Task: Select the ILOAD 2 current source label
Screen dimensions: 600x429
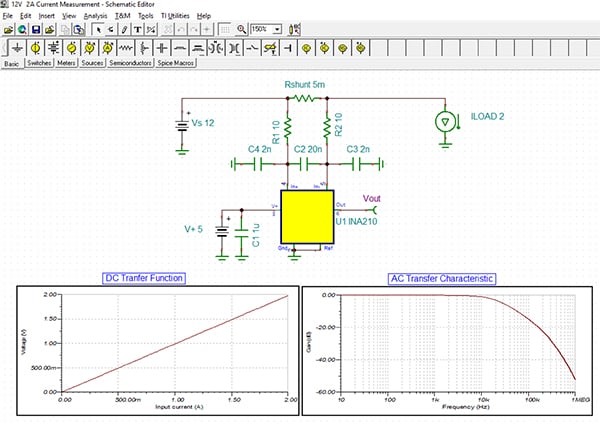Action: [x=487, y=116]
